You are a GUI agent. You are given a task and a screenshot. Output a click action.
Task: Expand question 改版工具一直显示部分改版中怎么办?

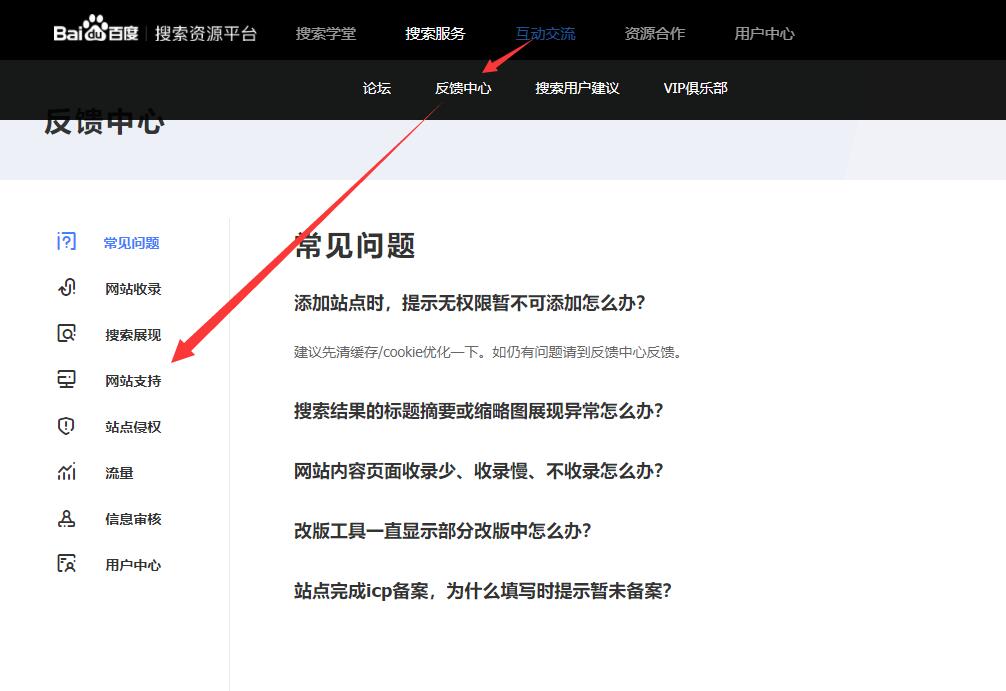(x=443, y=531)
